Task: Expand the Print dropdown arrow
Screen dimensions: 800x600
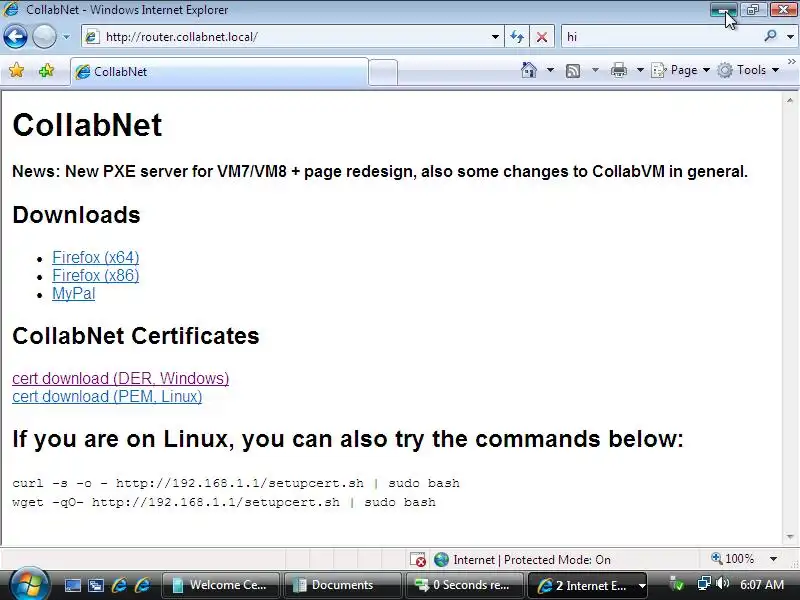Action: click(640, 70)
